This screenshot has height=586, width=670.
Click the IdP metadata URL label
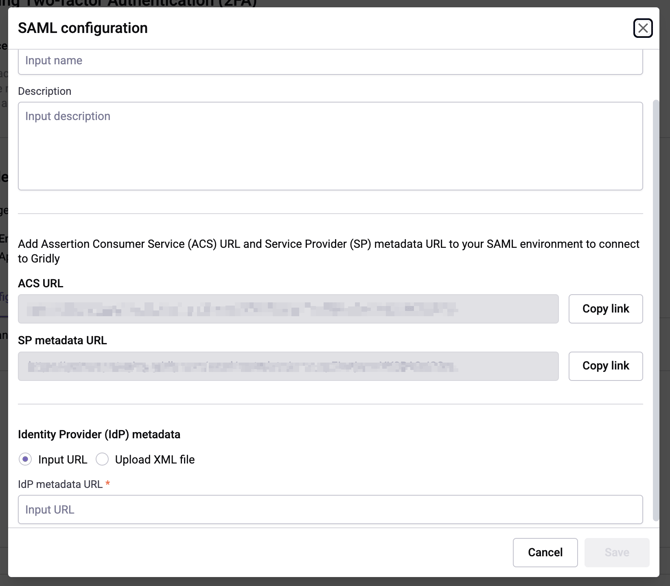[60, 484]
